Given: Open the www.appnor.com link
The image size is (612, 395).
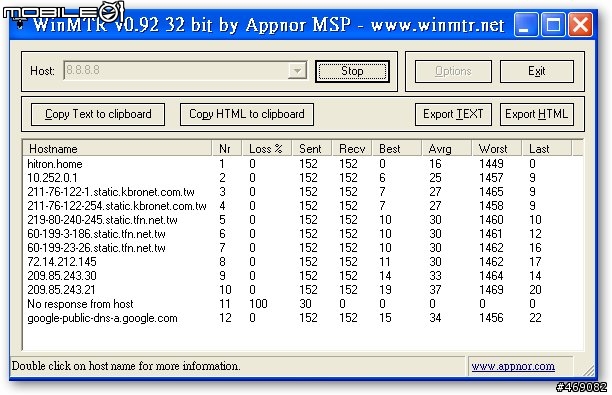Looking at the screenshot, I should pyautogui.click(x=513, y=367).
